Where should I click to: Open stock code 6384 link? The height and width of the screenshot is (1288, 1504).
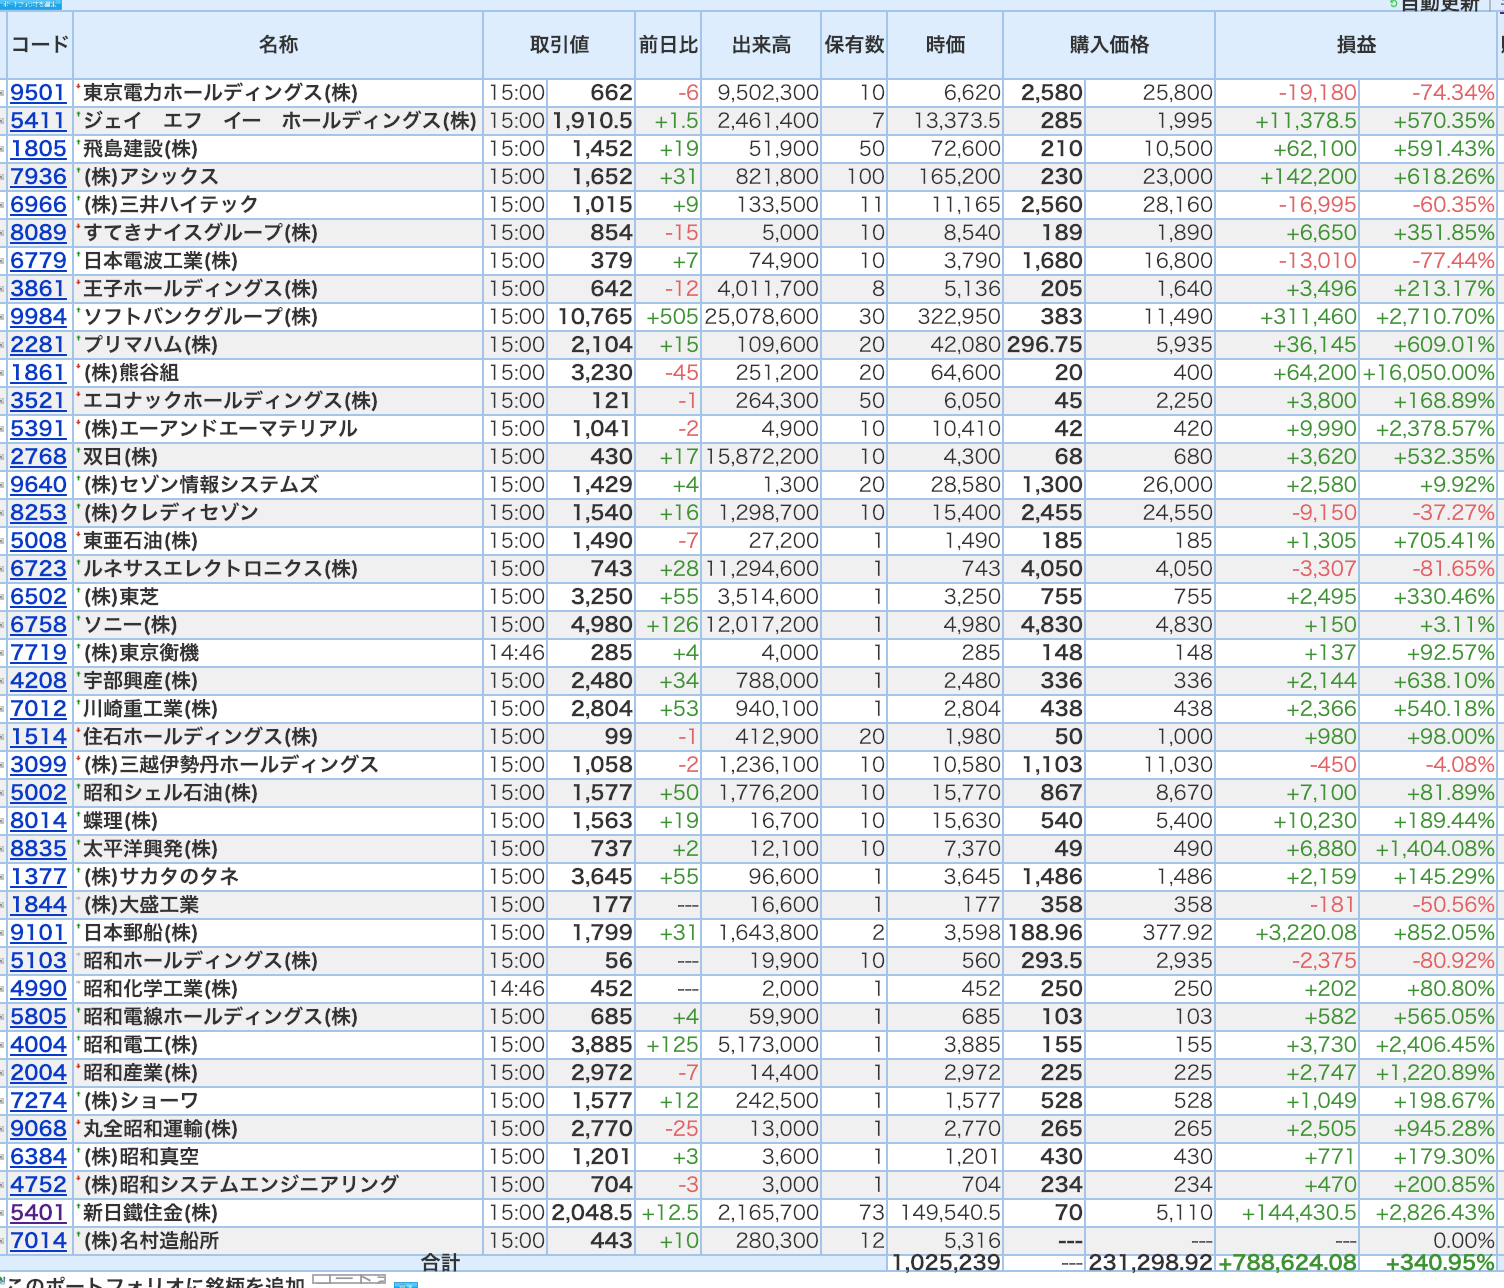38,1157
